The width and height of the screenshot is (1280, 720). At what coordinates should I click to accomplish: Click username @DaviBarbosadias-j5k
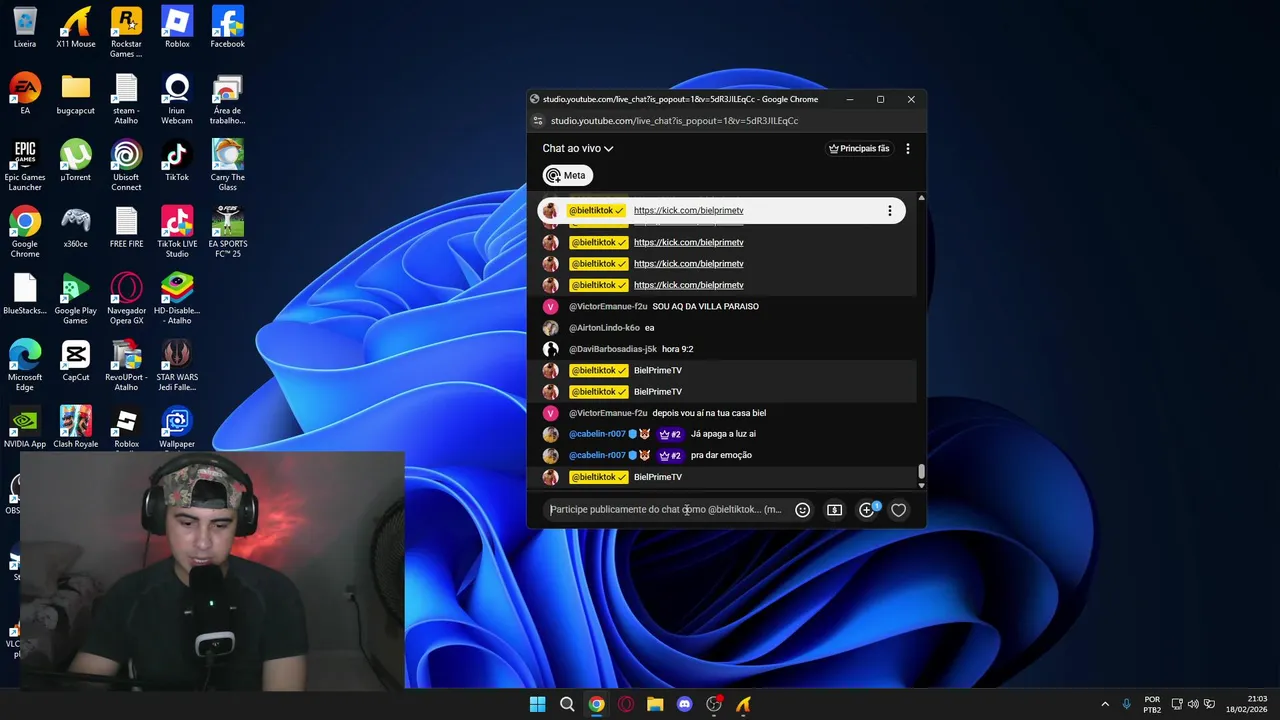[x=613, y=349]
